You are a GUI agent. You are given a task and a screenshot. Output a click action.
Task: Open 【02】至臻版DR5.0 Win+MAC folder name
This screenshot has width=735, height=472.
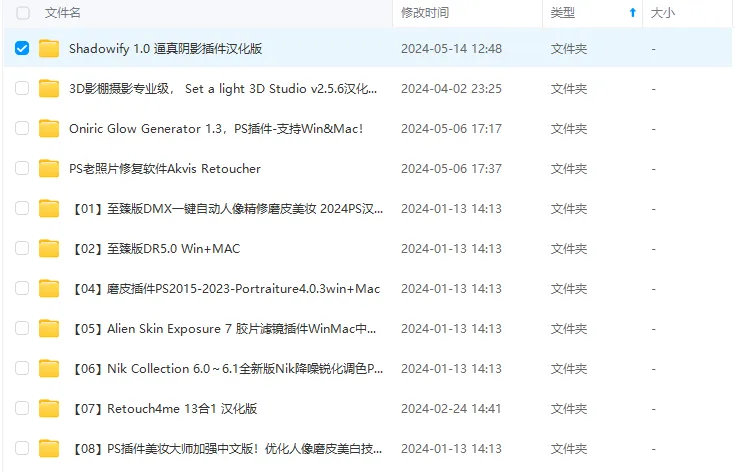pos(155,248)
